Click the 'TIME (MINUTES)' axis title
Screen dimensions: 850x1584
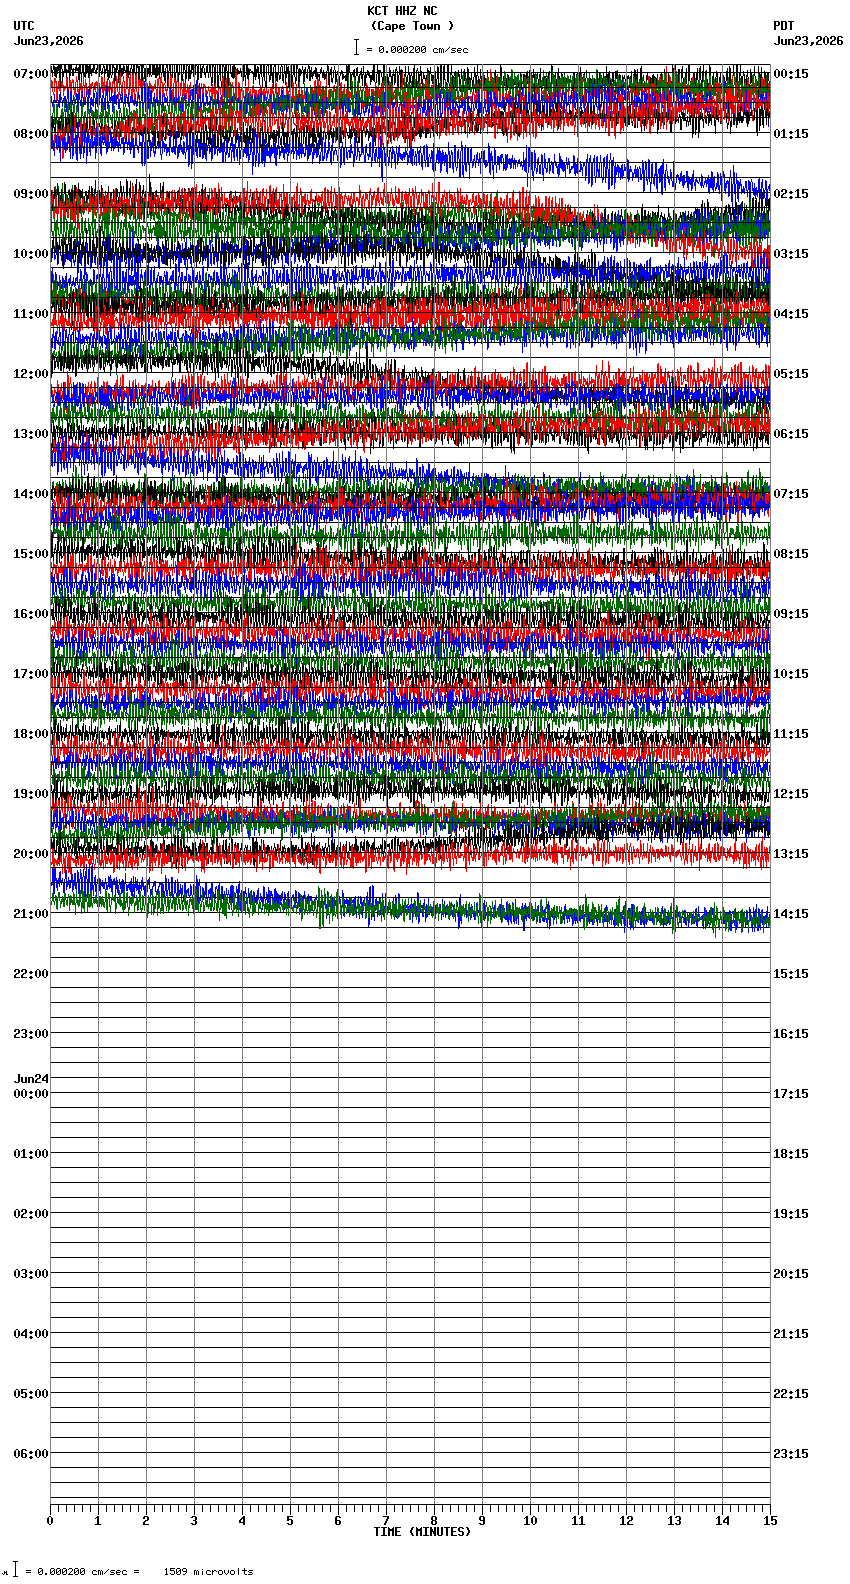(422, 1532)
